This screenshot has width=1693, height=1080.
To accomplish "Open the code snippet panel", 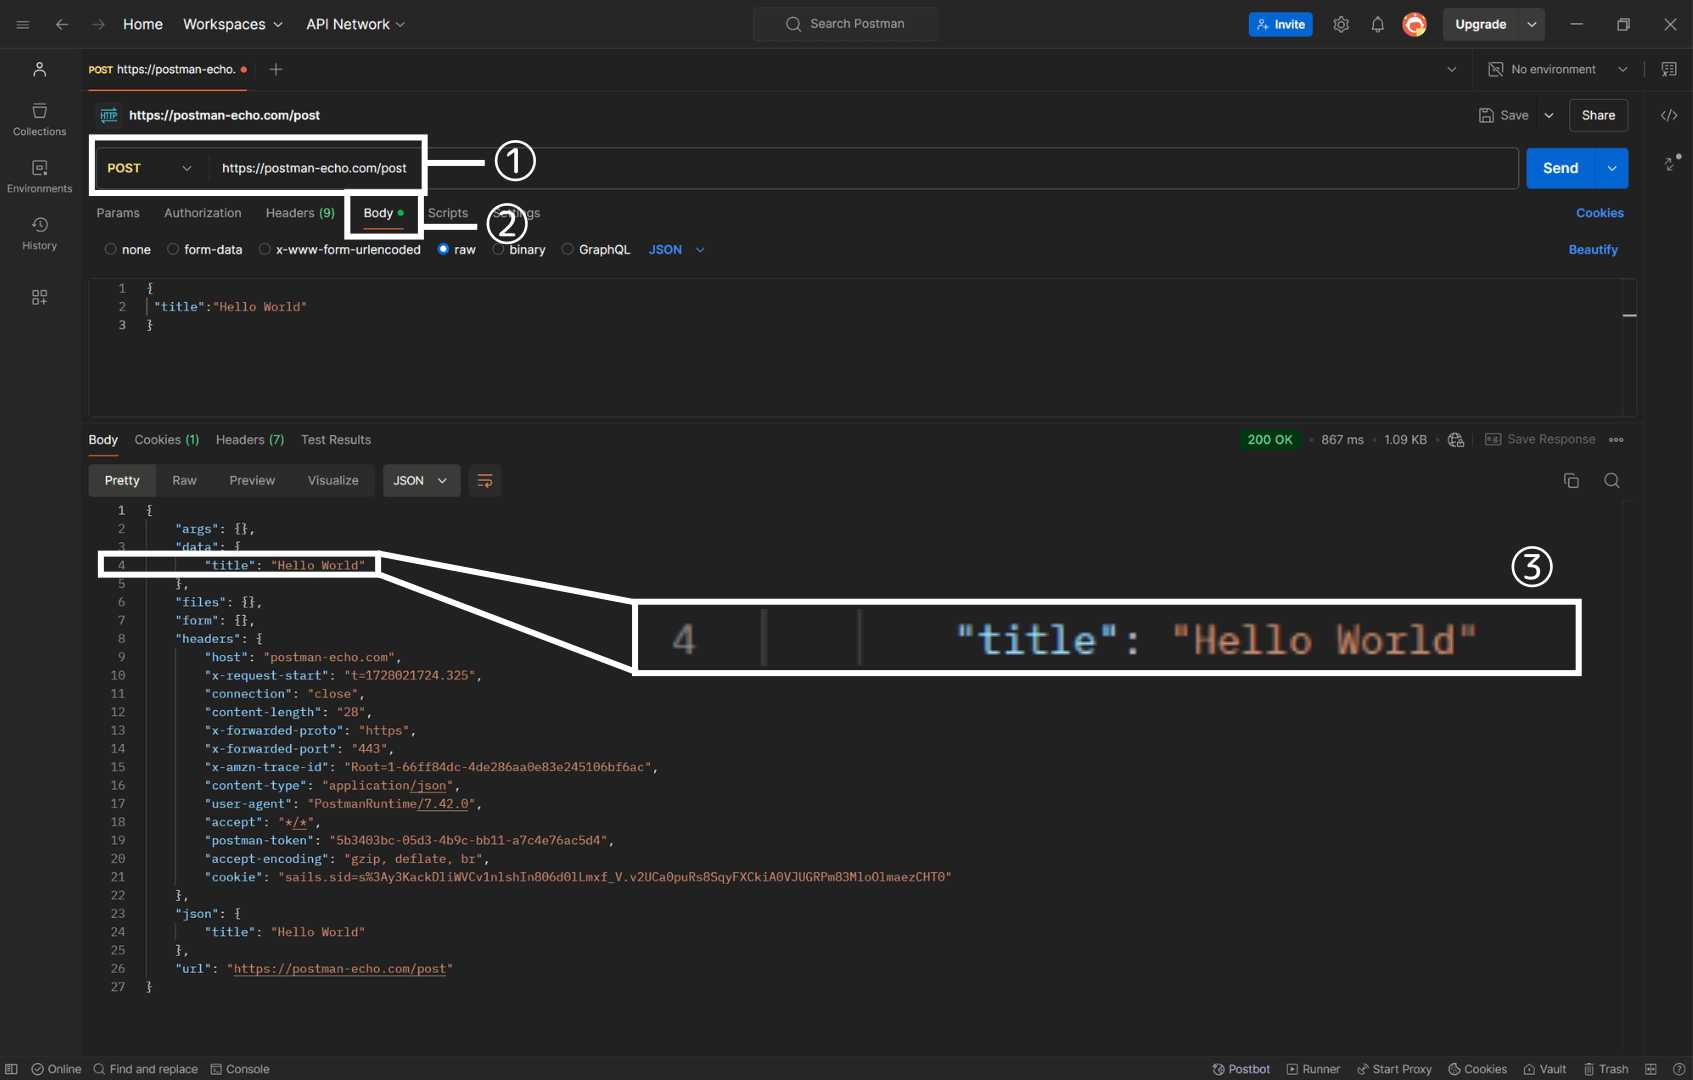I will (x=1669, y=115).
